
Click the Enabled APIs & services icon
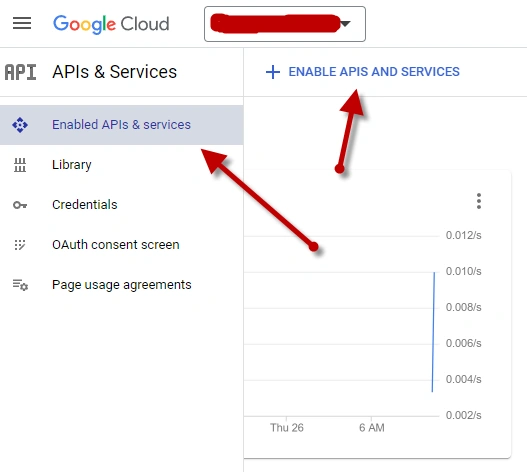click(20, 125)
